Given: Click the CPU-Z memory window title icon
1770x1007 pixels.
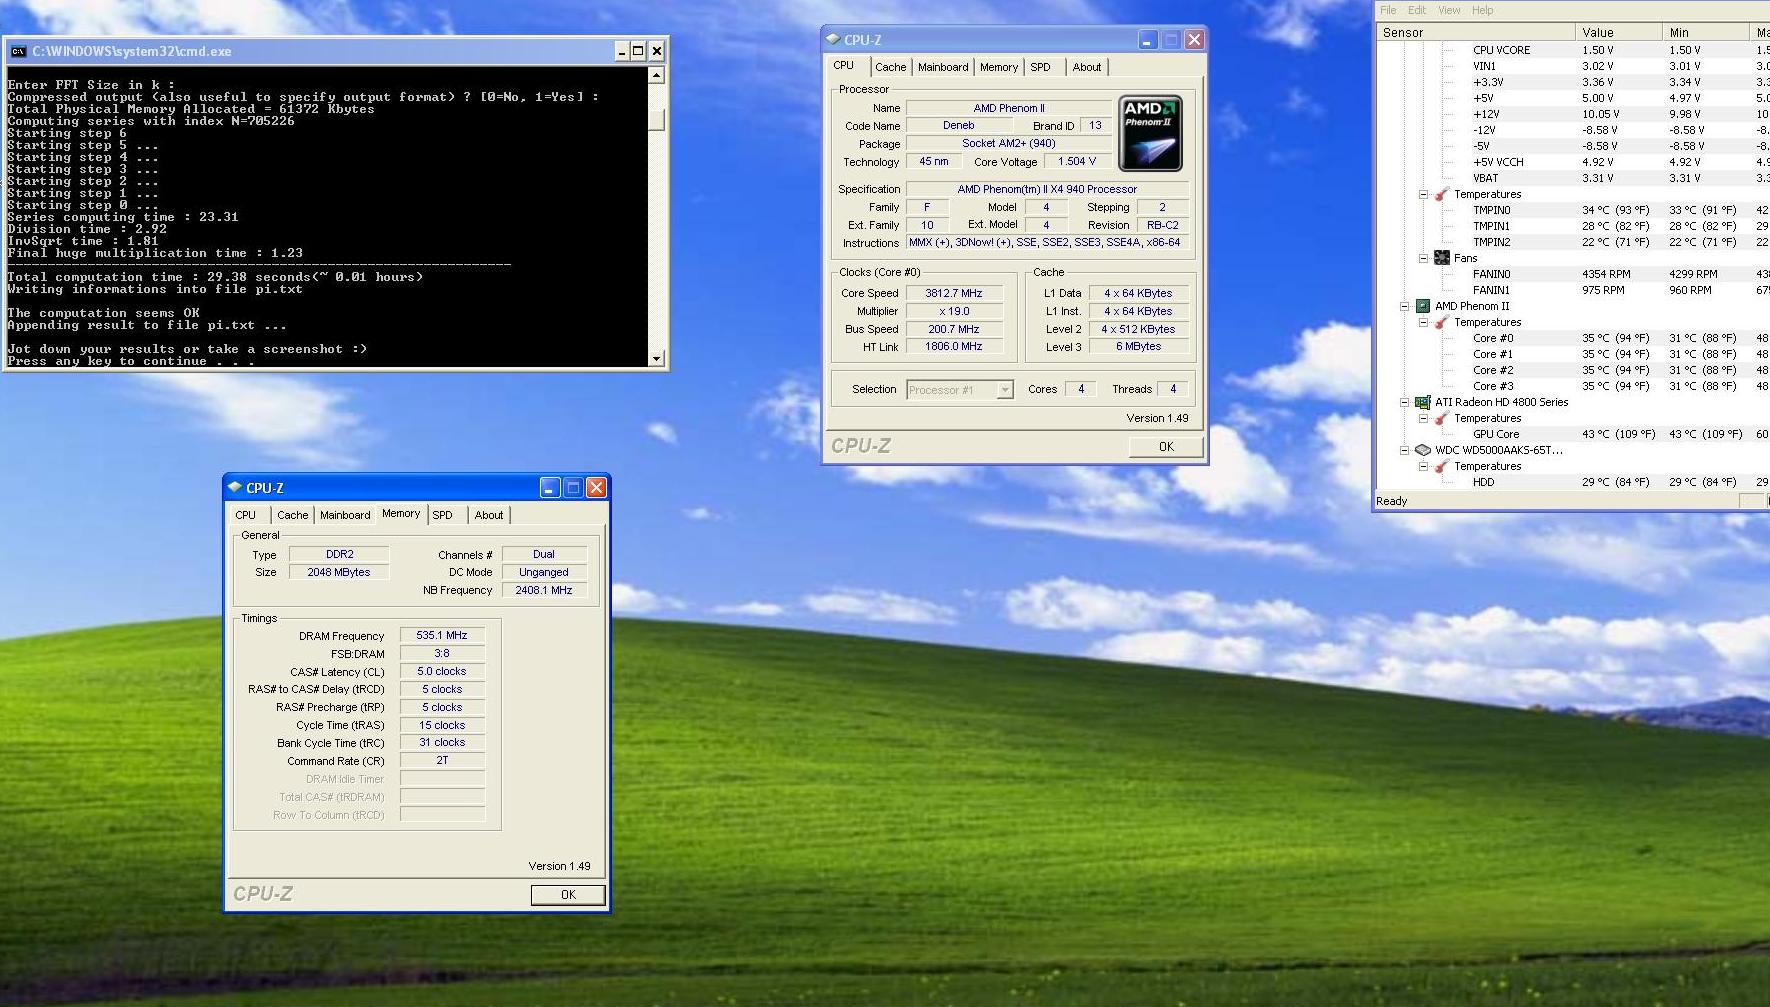Looking at the screenshot, I should (235, 488).
